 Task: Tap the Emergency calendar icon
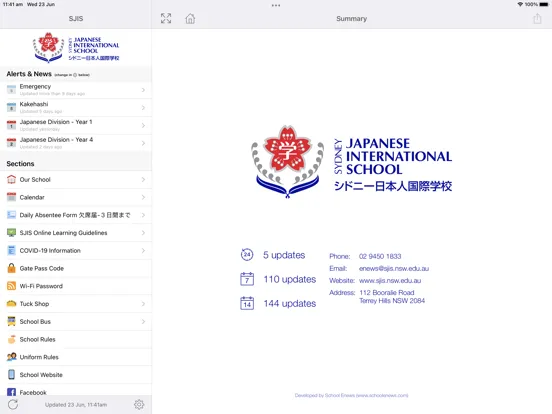11,90
